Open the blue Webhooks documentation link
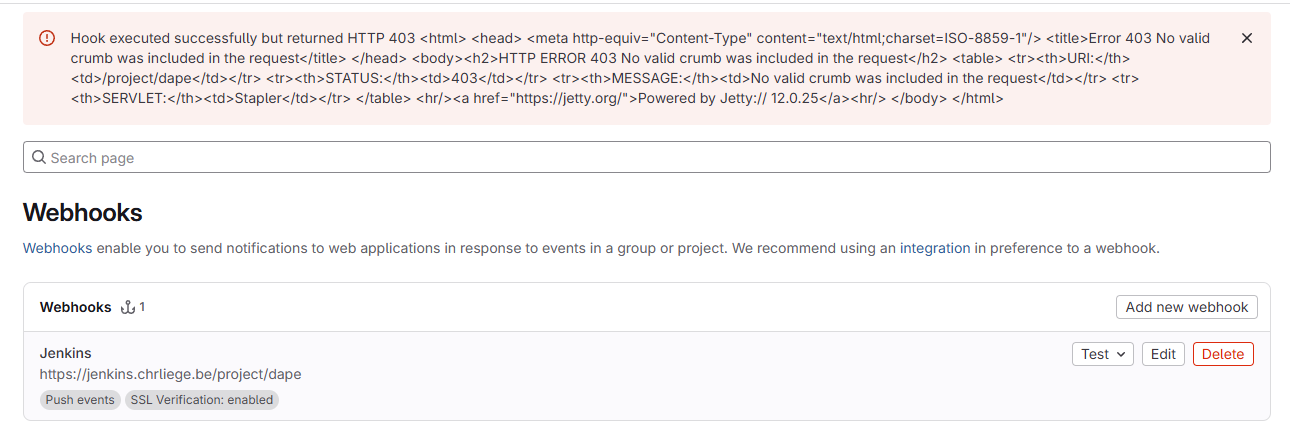This screenshot has width=1290, height=436. point(57,248)
